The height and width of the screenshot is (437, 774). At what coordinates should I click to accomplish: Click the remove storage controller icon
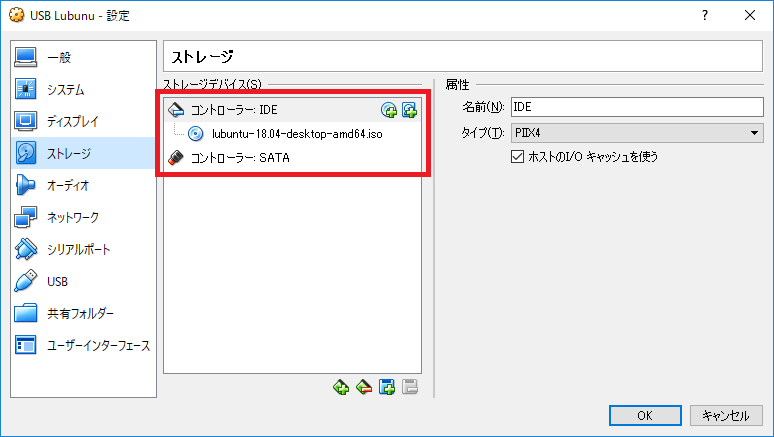coord(364,387)
